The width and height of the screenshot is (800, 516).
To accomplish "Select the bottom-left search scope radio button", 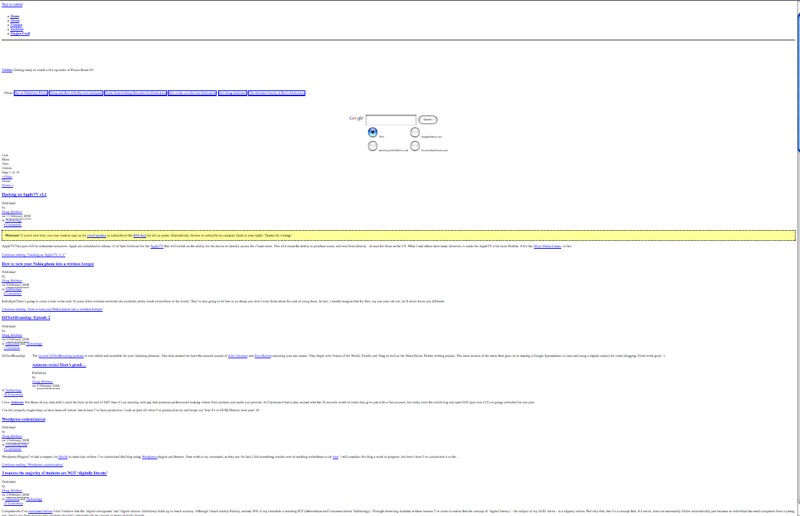I will [373, 146].
